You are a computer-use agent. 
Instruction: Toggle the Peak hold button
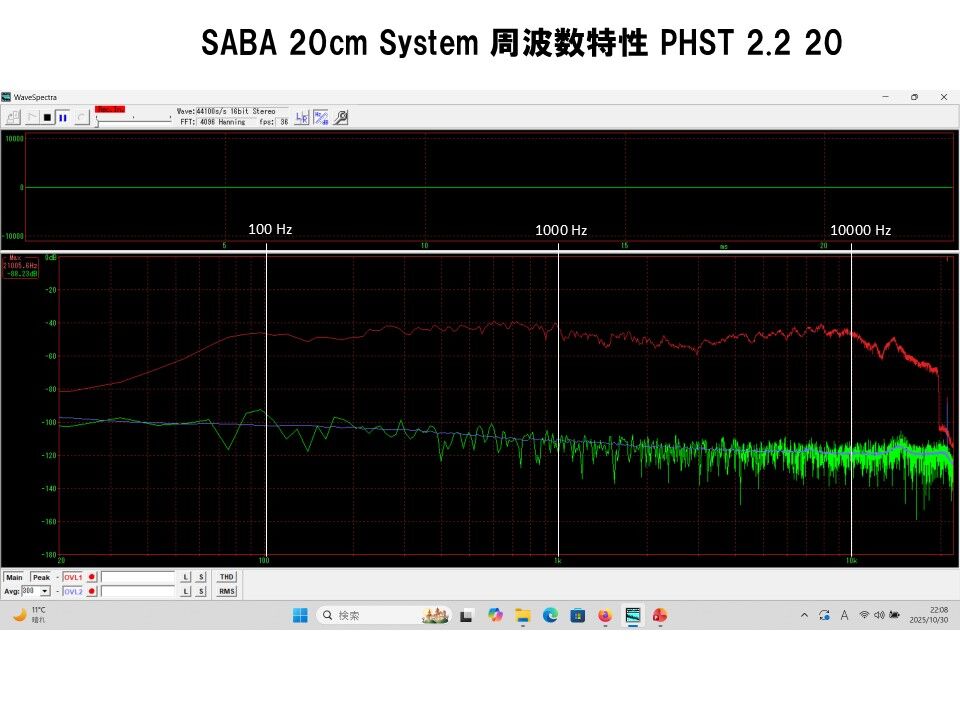41,577
